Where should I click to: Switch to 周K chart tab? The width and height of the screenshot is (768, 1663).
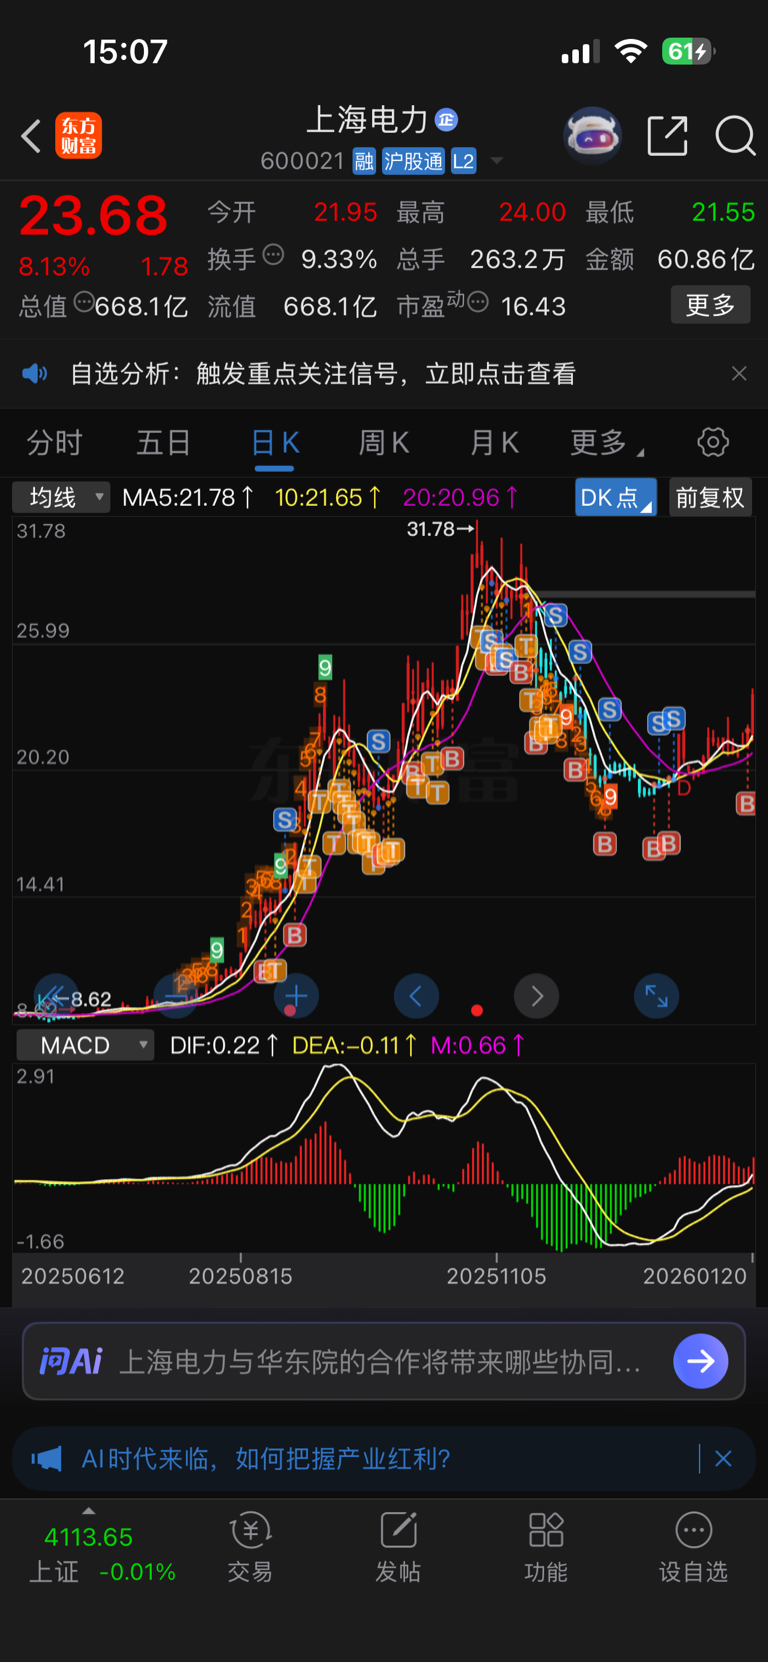[x=384, y=443]
